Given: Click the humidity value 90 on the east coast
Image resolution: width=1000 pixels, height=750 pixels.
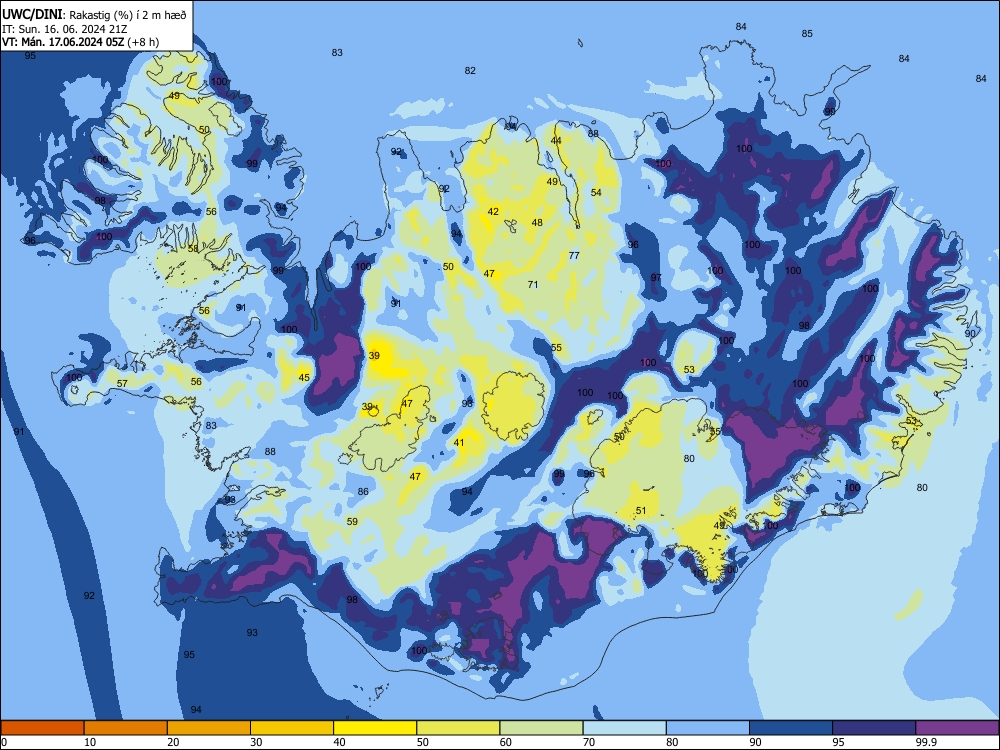Looking at the screenshot, I should 970,334.
